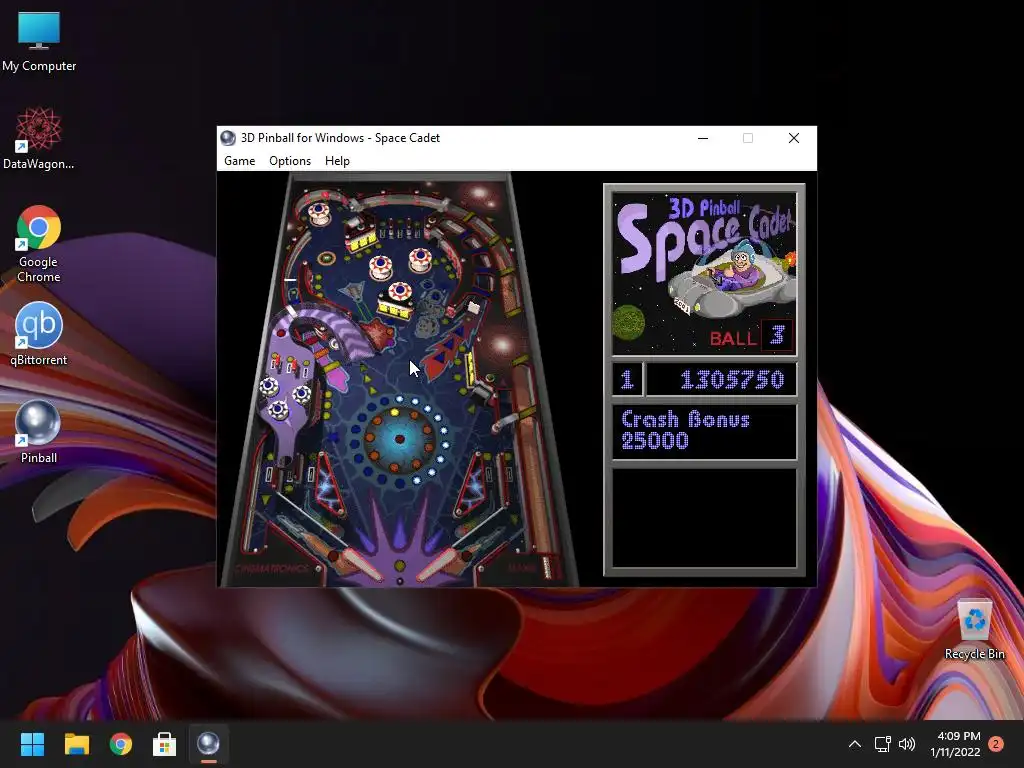1024x768 pixels.
Task: Select the DataWagon desktop shortcut
Action: 39,138
